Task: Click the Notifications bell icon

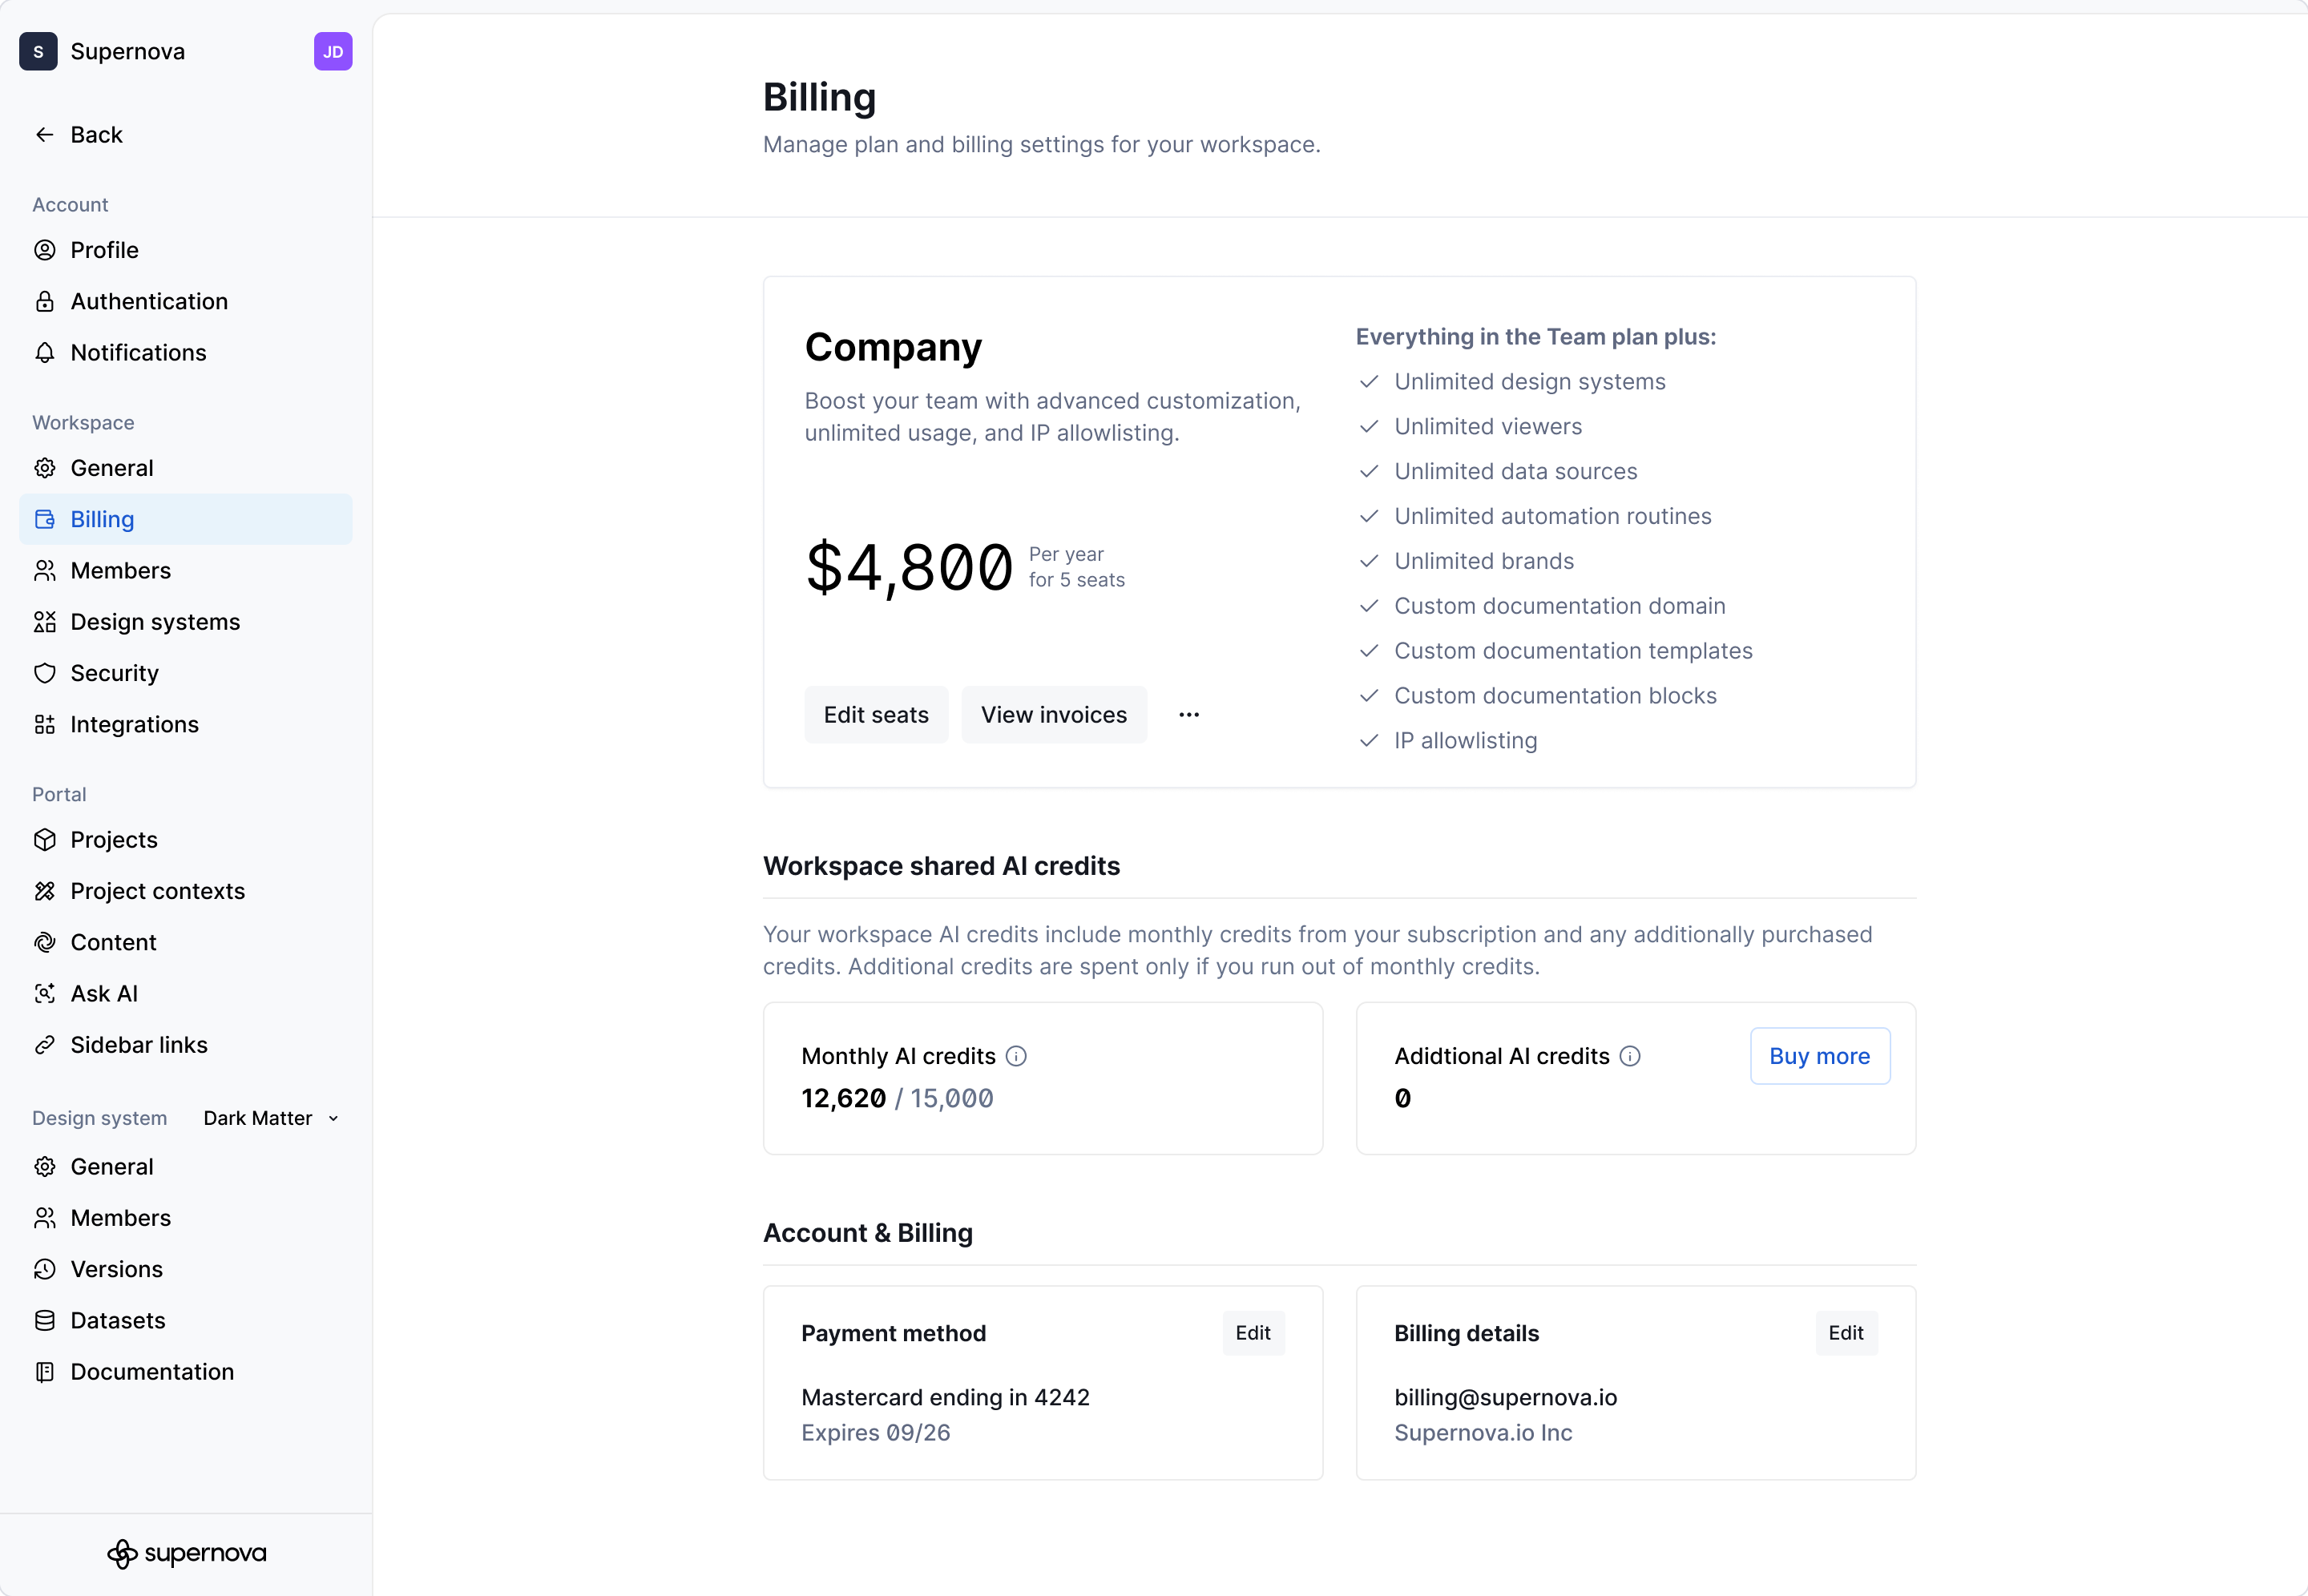Action: [x=45, y=352]
